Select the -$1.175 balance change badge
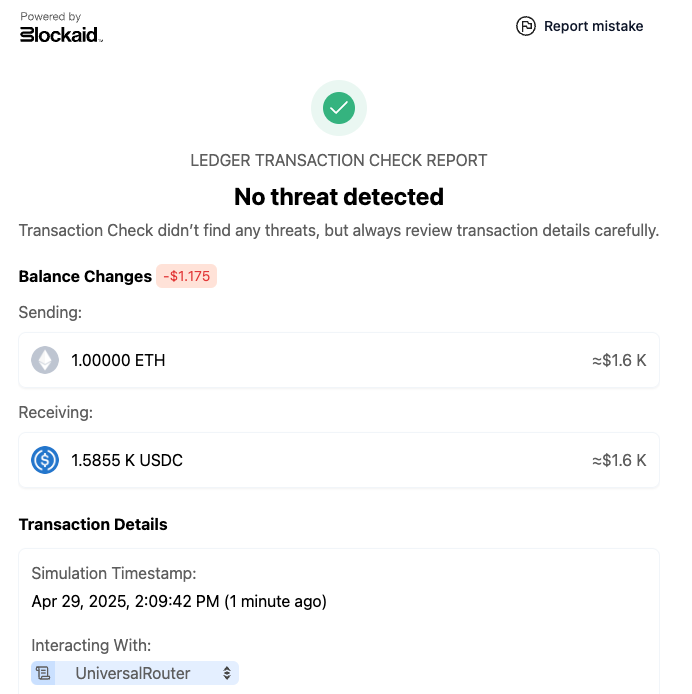692x694 pixels. 186,276
